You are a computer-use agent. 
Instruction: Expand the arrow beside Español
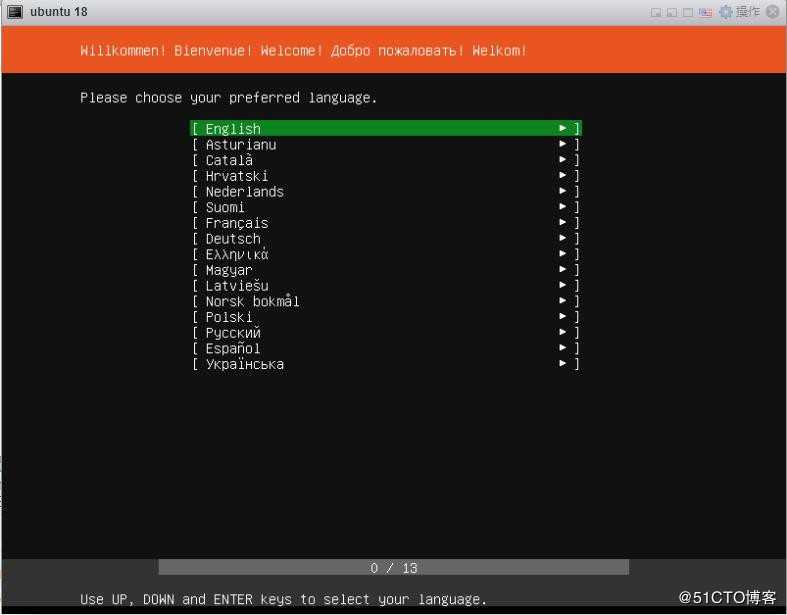coord(563,347)
